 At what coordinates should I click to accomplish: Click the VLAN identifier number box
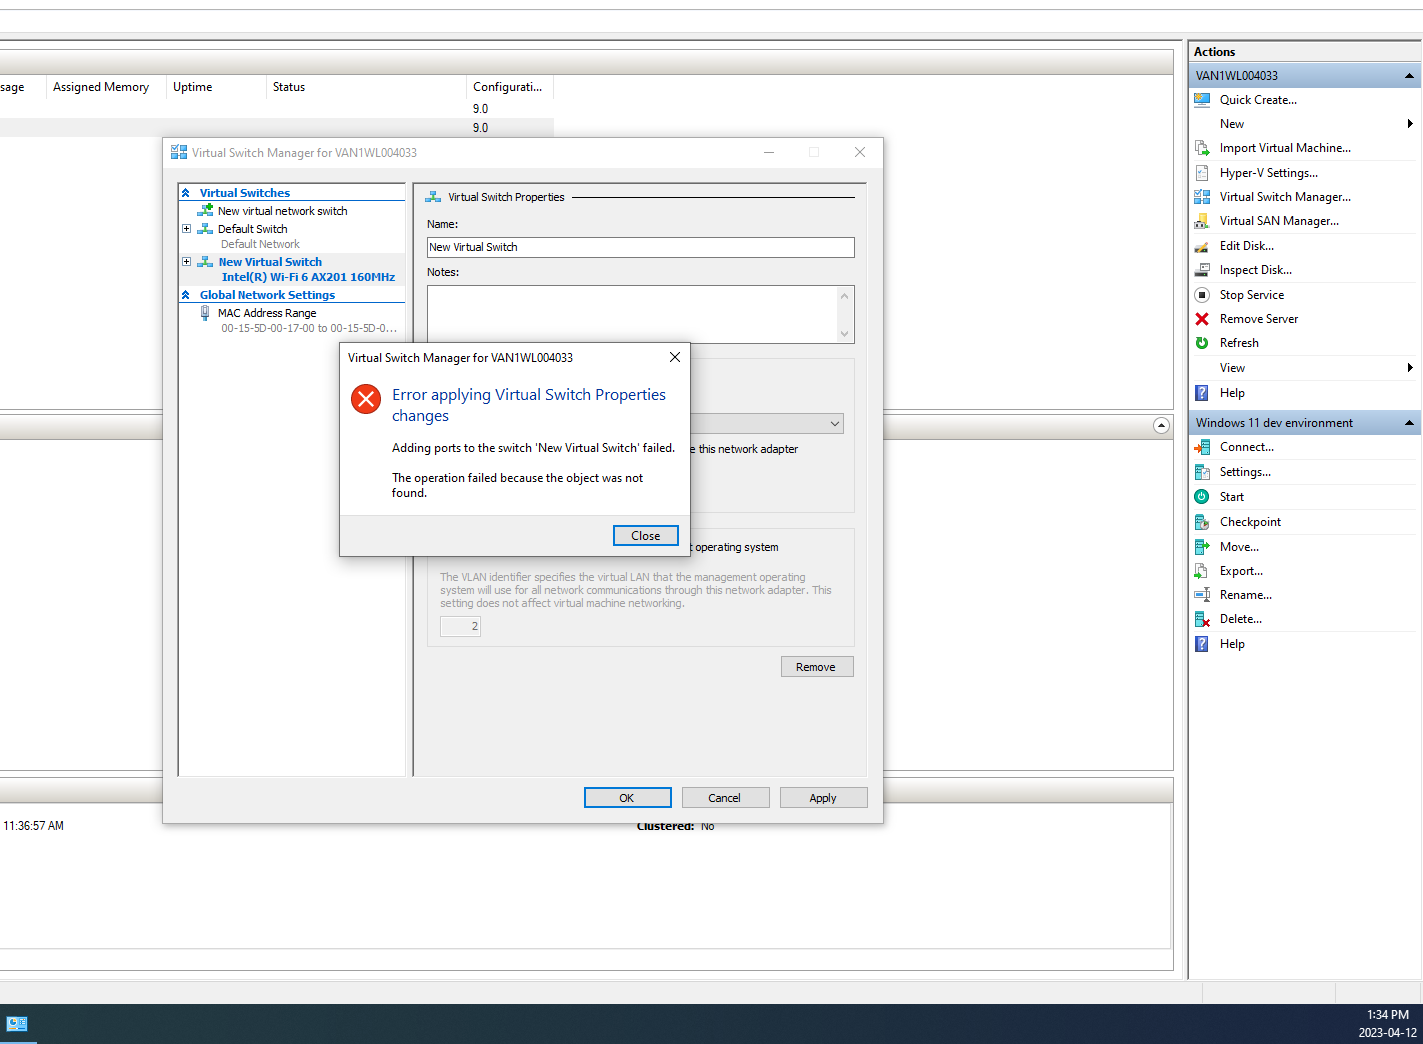[460, 626]
